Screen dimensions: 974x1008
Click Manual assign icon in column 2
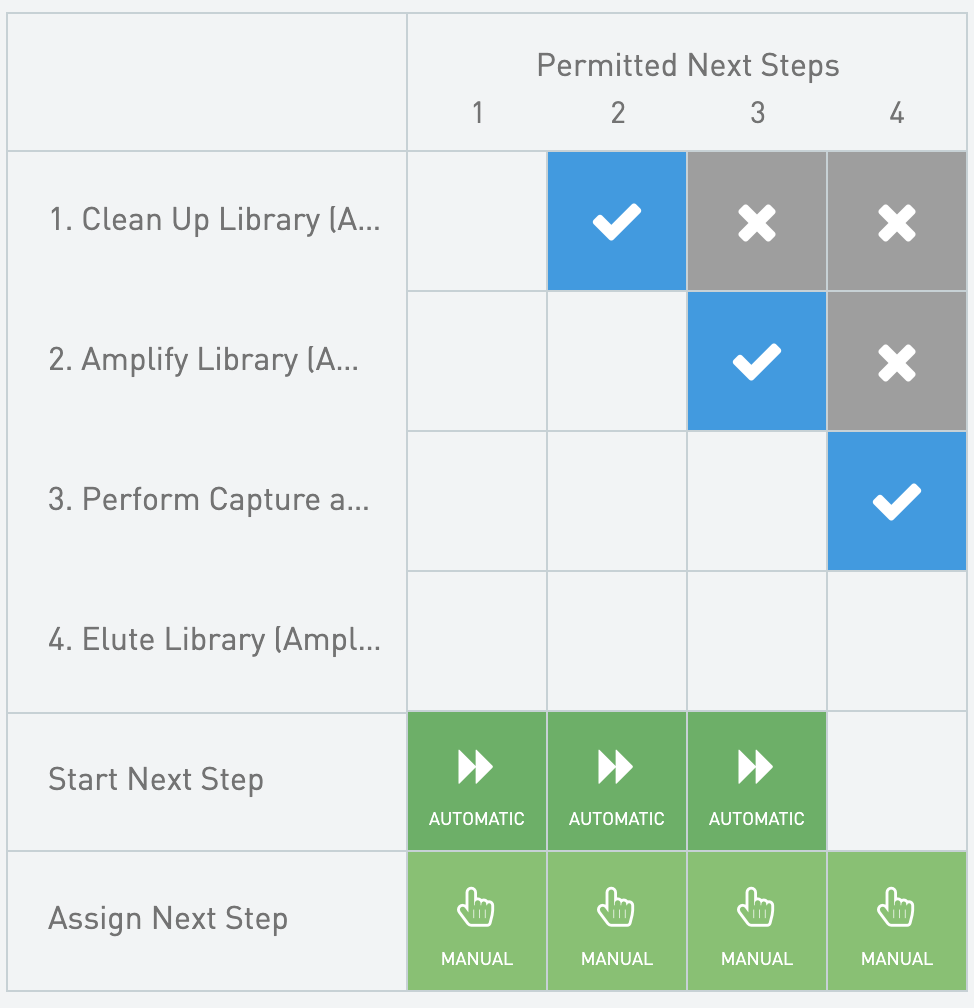[617, 909]
